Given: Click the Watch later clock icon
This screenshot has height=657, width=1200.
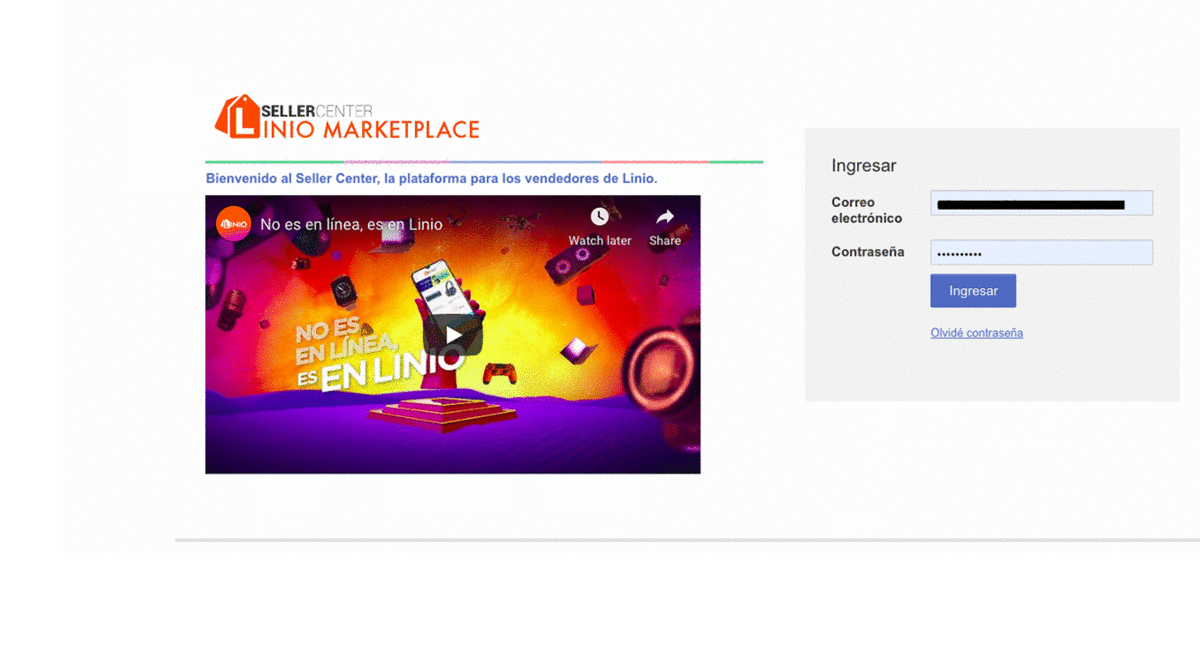Looking at the screenshot, I should pyautogui.click(x=599, y=216).
